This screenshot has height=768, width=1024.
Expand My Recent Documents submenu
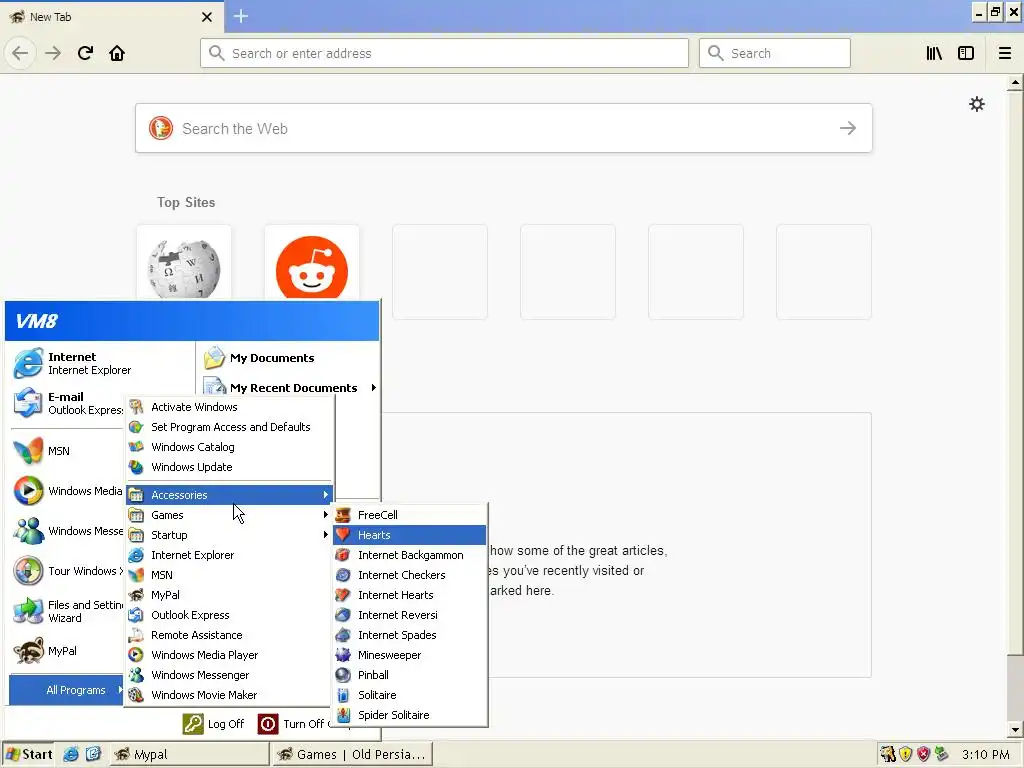(x=289, y=388)
